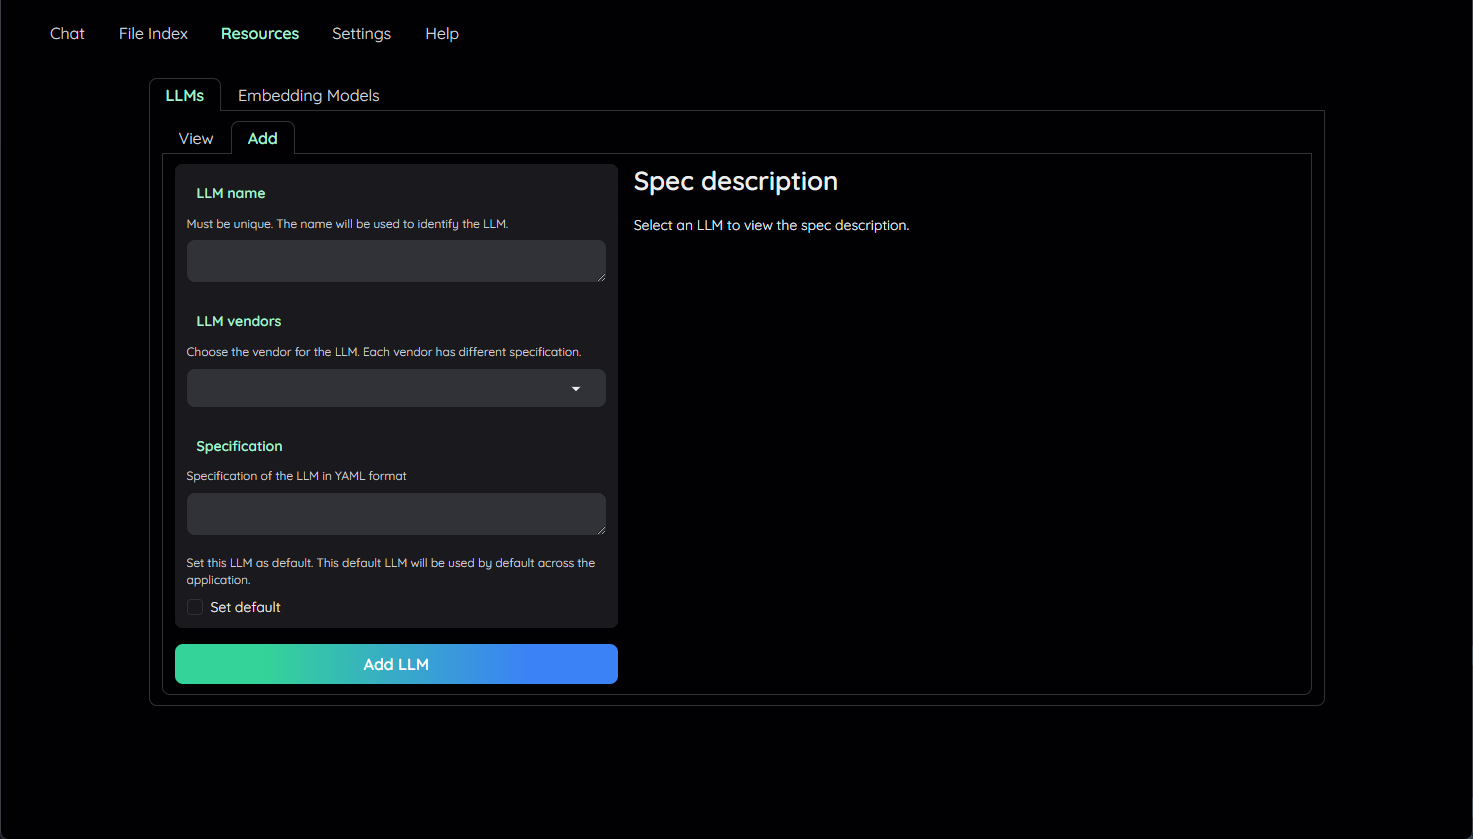Select the LLMs tab

coord(185,96)
